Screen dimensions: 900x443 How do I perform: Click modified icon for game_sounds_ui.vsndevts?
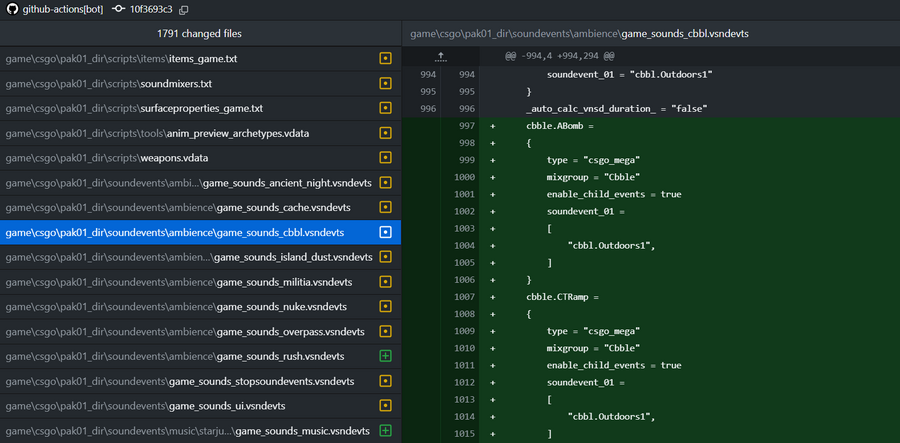pos(386,406)
